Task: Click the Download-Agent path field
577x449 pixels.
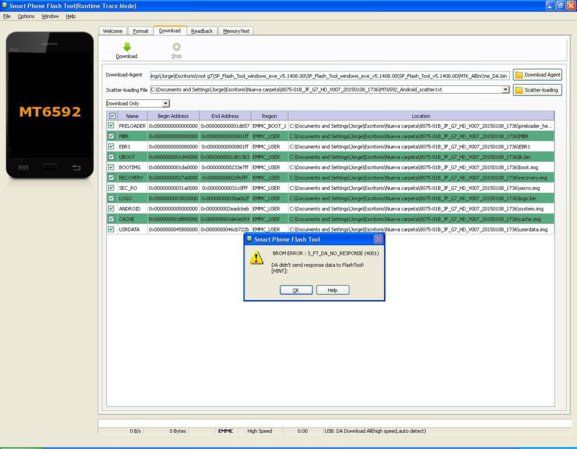Action: click(330, 75)
